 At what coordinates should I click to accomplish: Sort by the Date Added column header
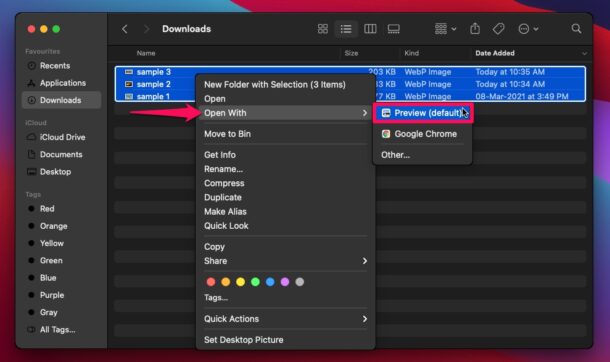pyautogui.click(x=495, y=53)
